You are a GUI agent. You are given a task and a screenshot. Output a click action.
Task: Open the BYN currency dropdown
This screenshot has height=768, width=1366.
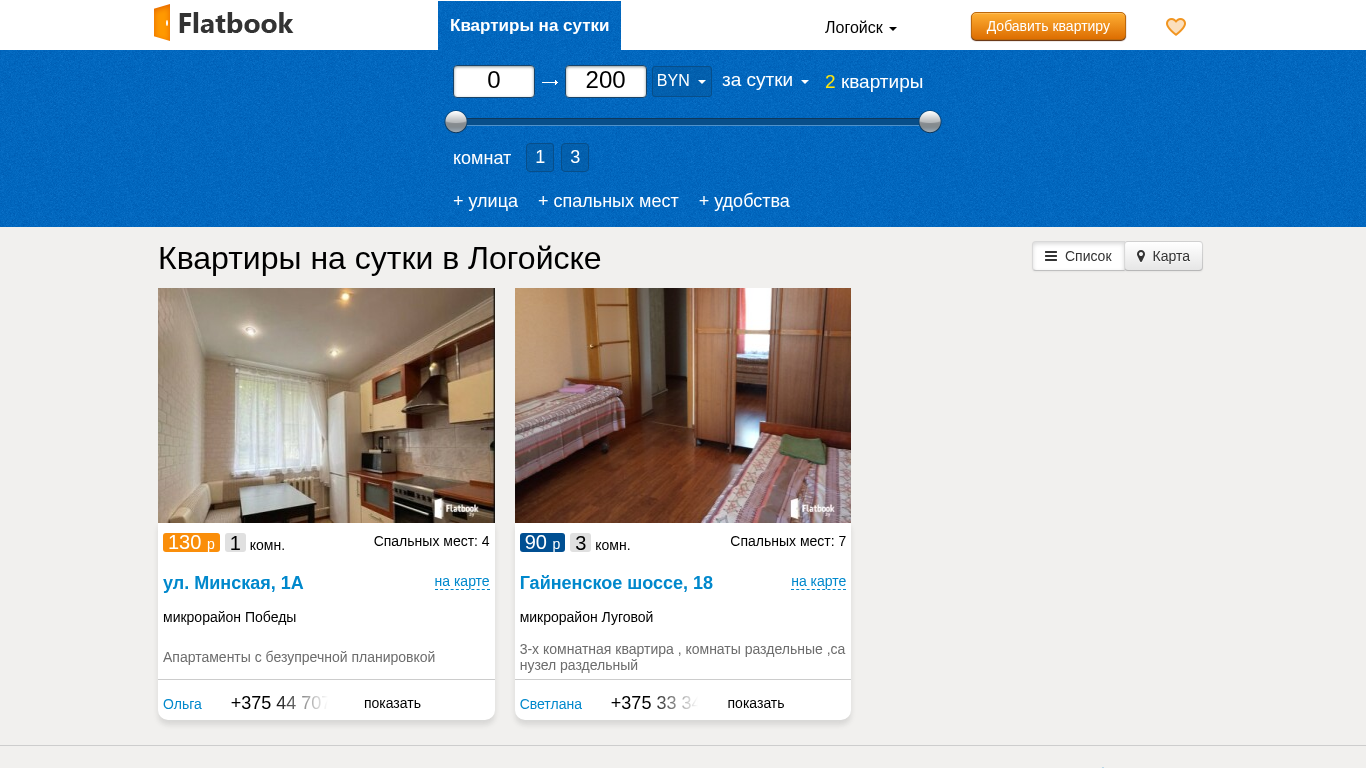(681, 81)
